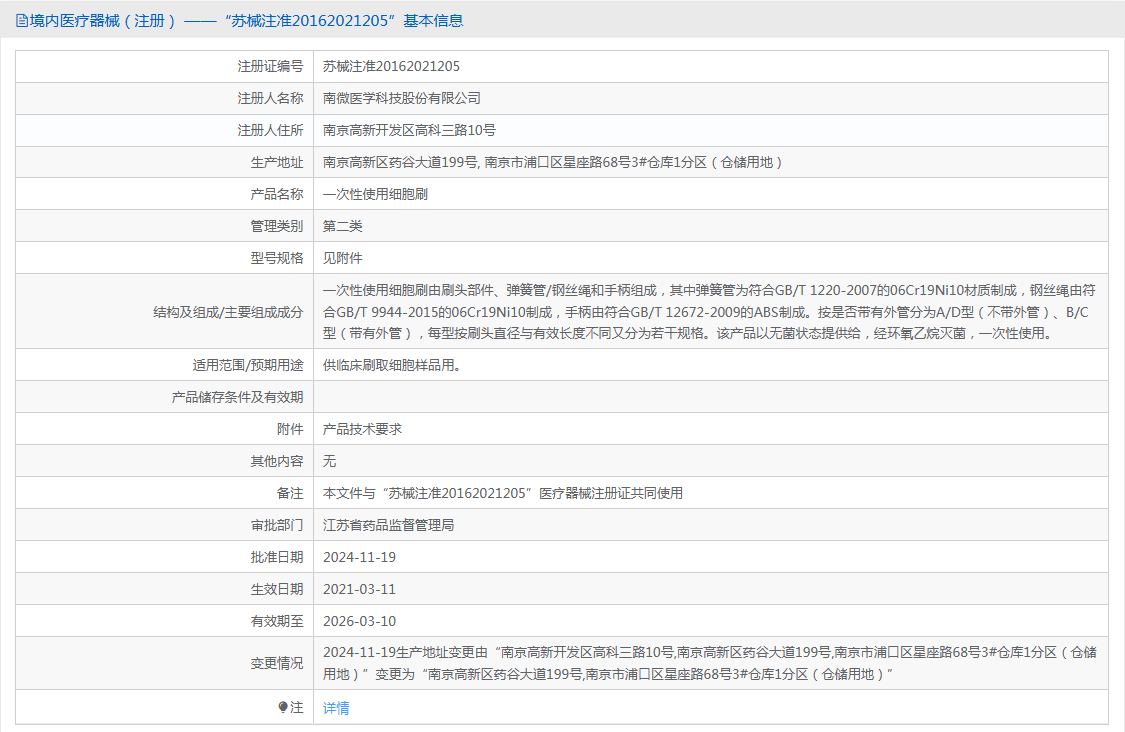Select address 南京高新开发区高科三路10号
Screen dimensions: 1125x732
point(409,130)
